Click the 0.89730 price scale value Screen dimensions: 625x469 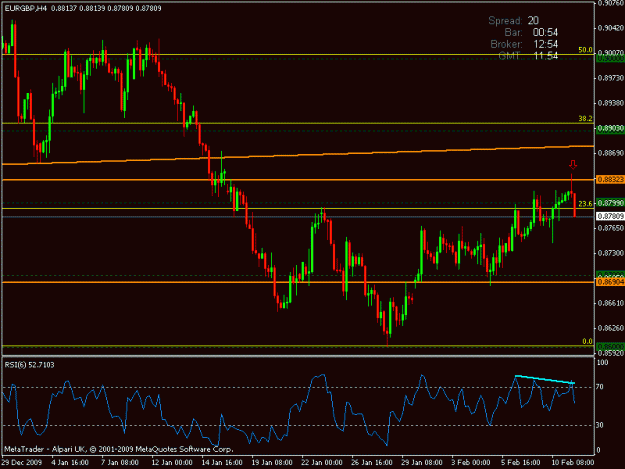(x=611, y=78)
